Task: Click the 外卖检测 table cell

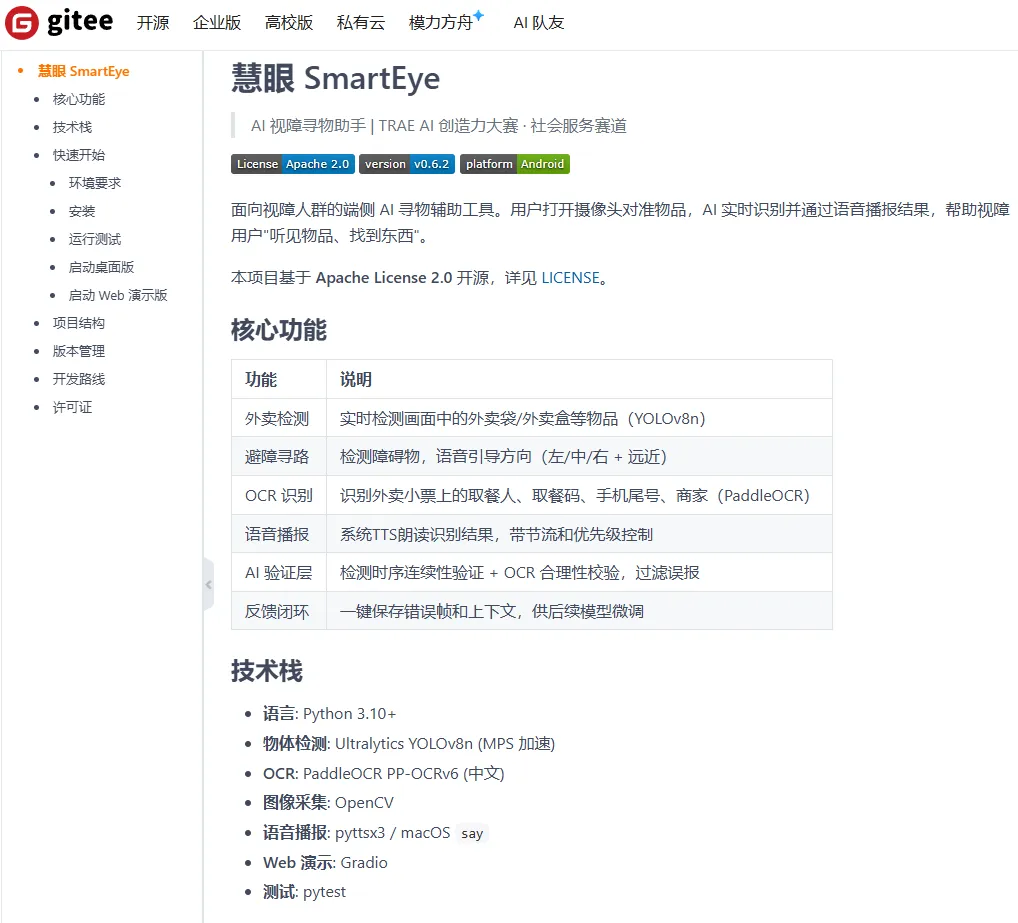Action: pyautogui.click(x=279, y=419)
